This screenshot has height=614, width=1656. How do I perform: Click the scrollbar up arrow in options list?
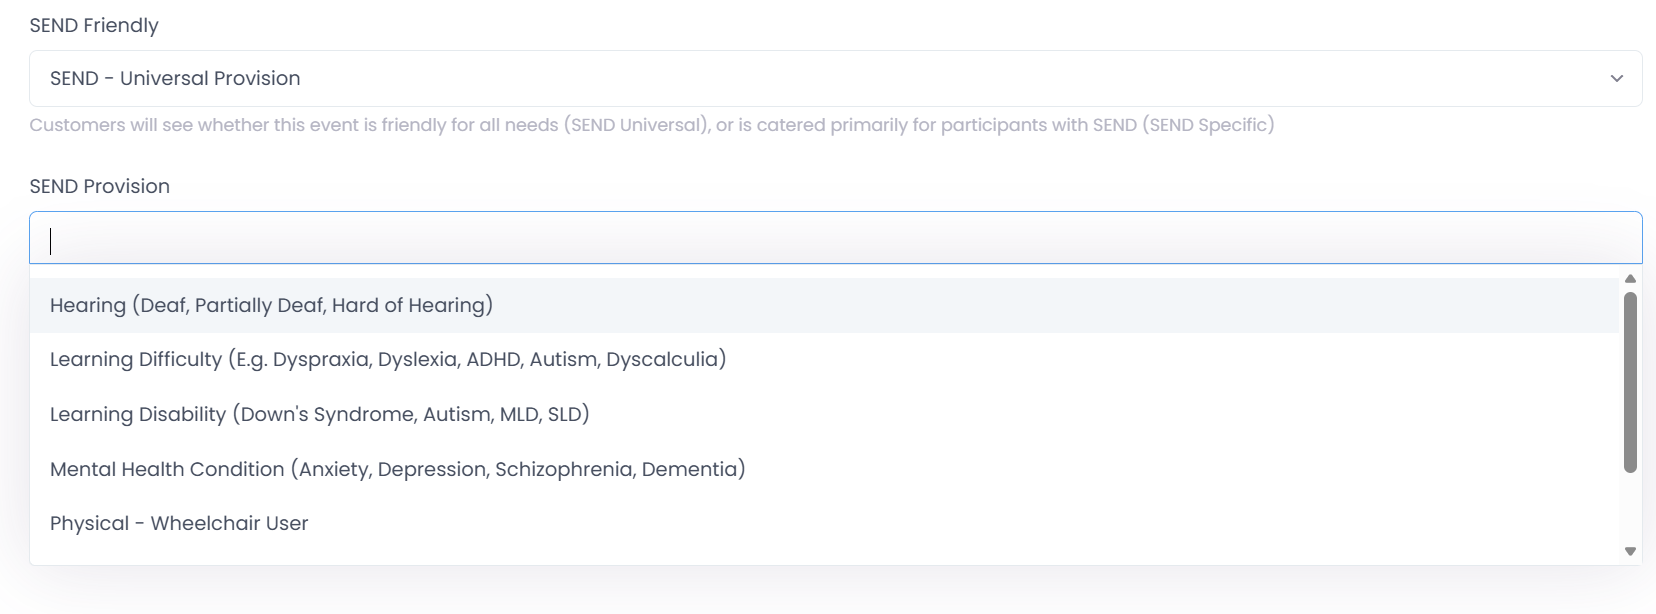(x=1630, y=279)
